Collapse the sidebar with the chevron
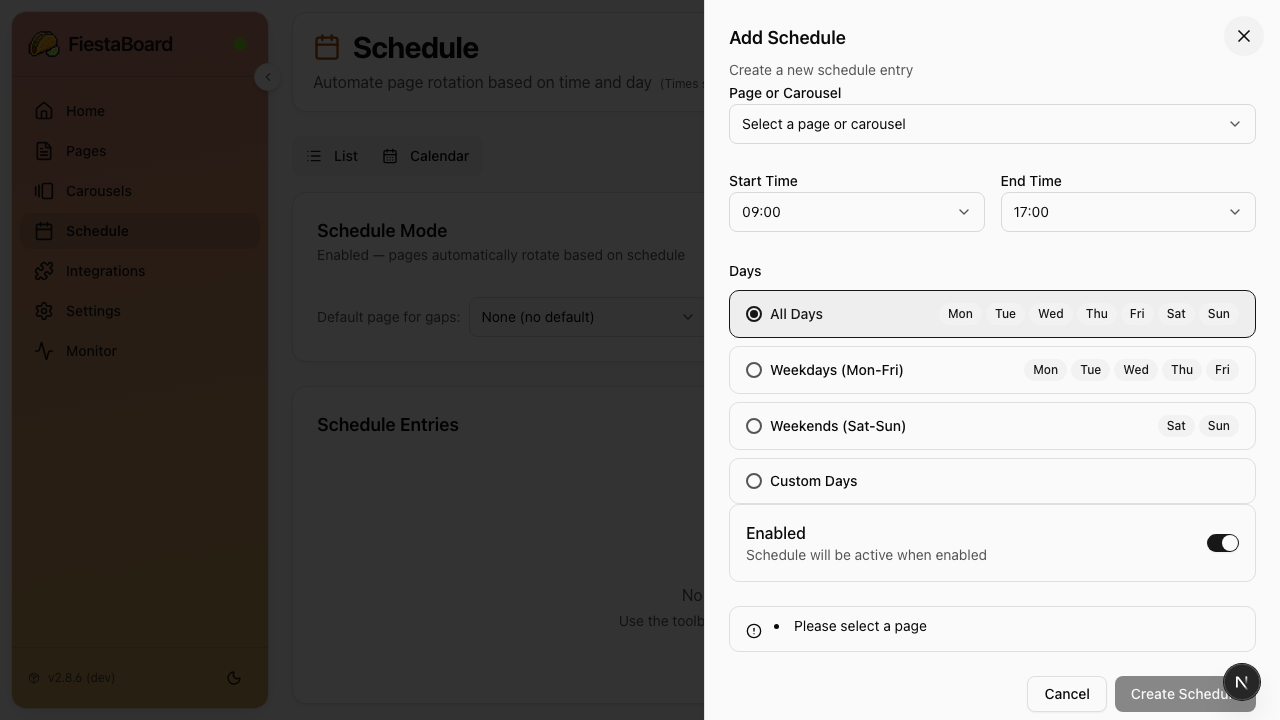 [x=268, y=77]
